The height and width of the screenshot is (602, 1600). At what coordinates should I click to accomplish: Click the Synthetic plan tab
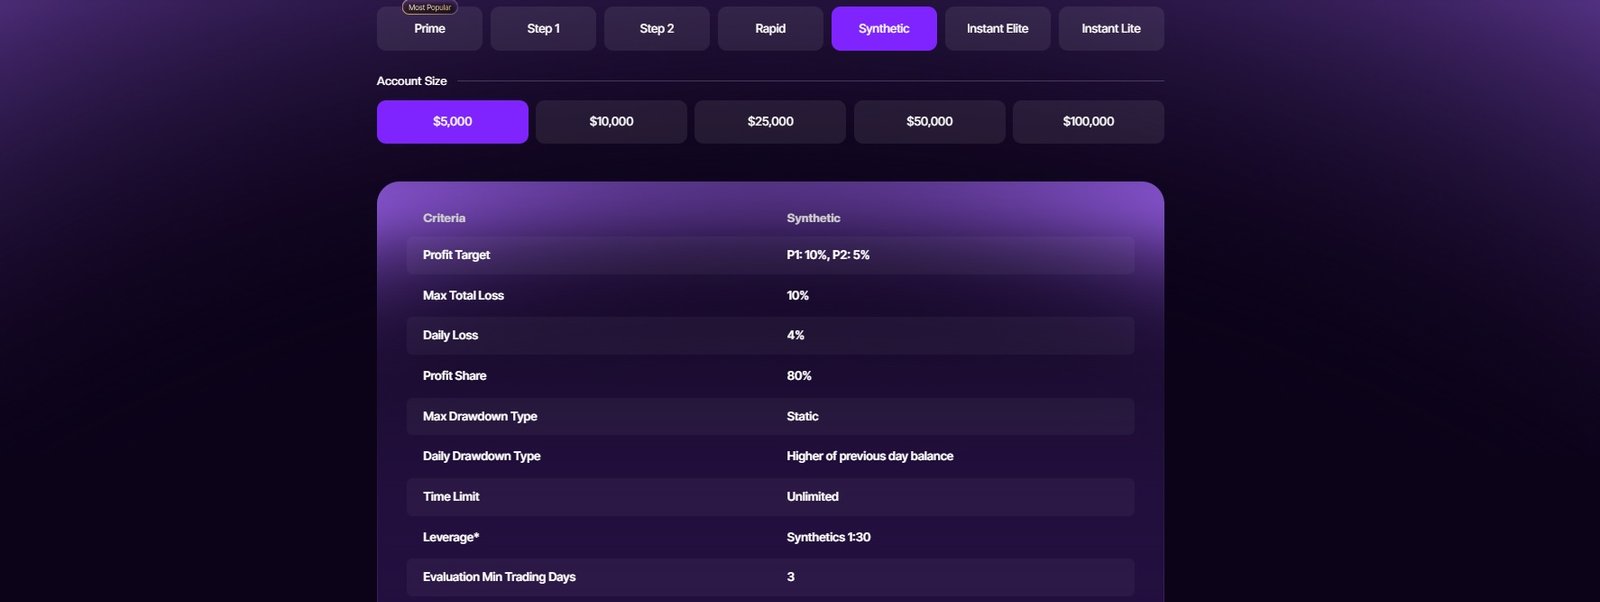point(884,28)
